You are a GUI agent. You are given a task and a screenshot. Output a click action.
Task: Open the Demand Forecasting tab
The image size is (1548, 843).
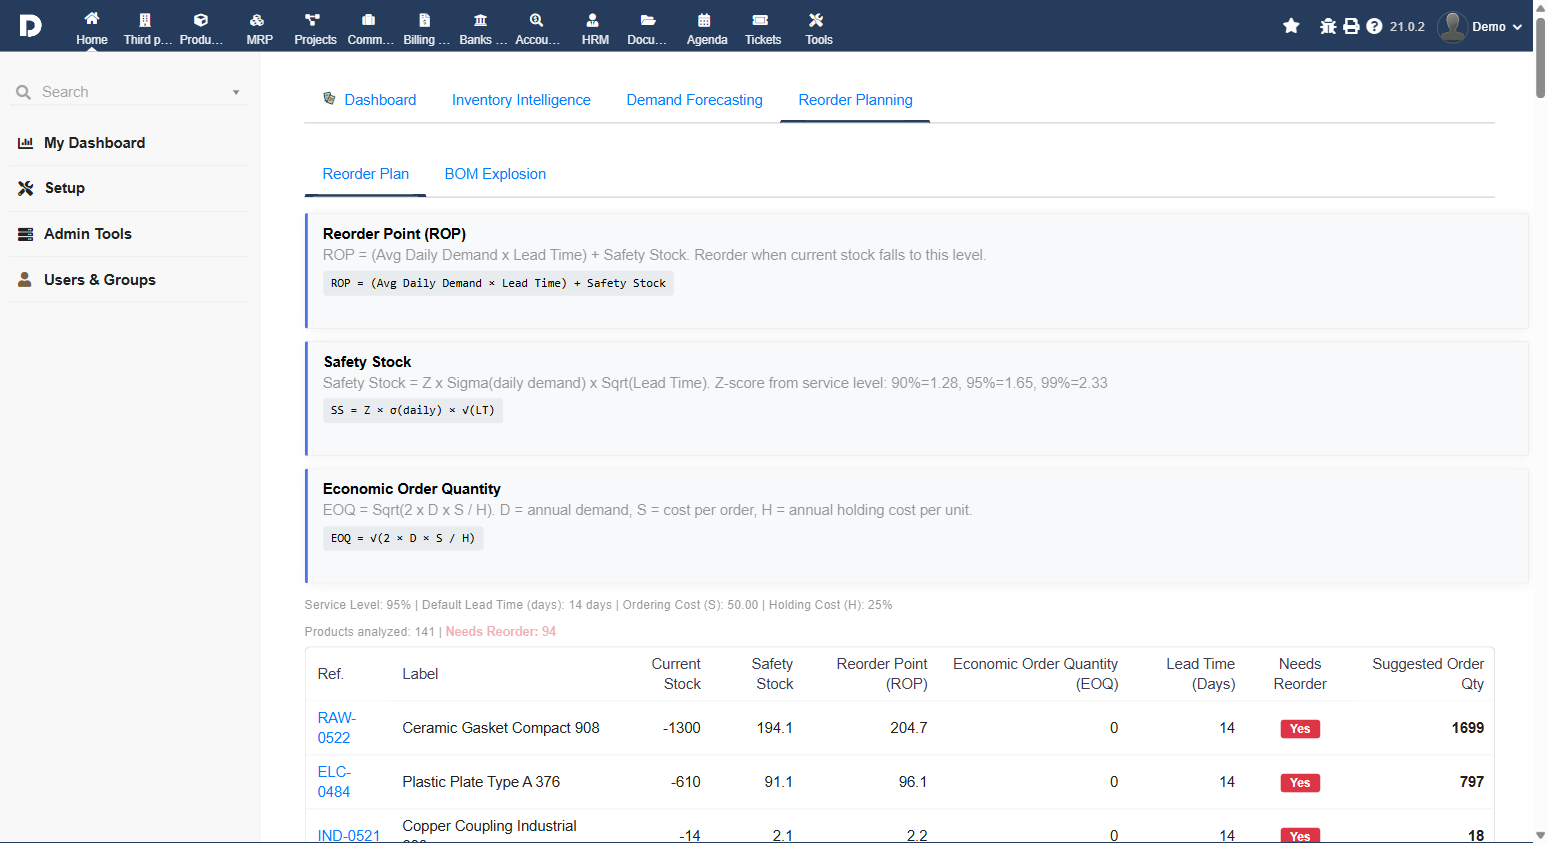pyautogui.click(x=694, y=100)
